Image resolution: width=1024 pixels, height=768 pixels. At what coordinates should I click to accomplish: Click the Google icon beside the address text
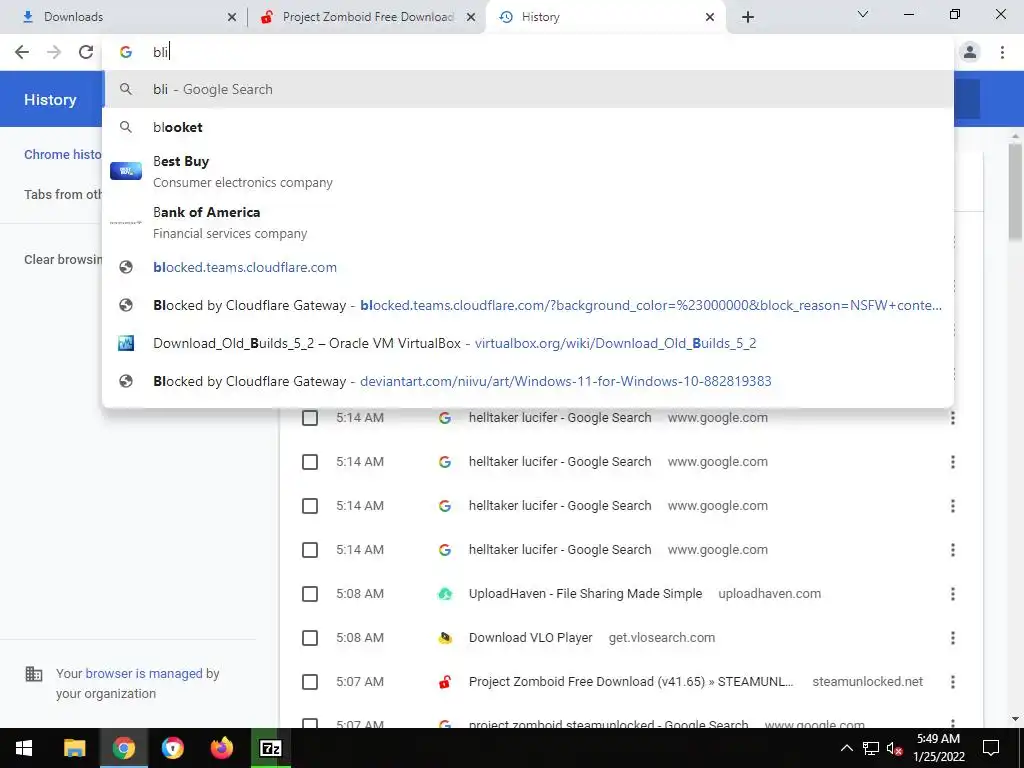click(x=126, y=52)
